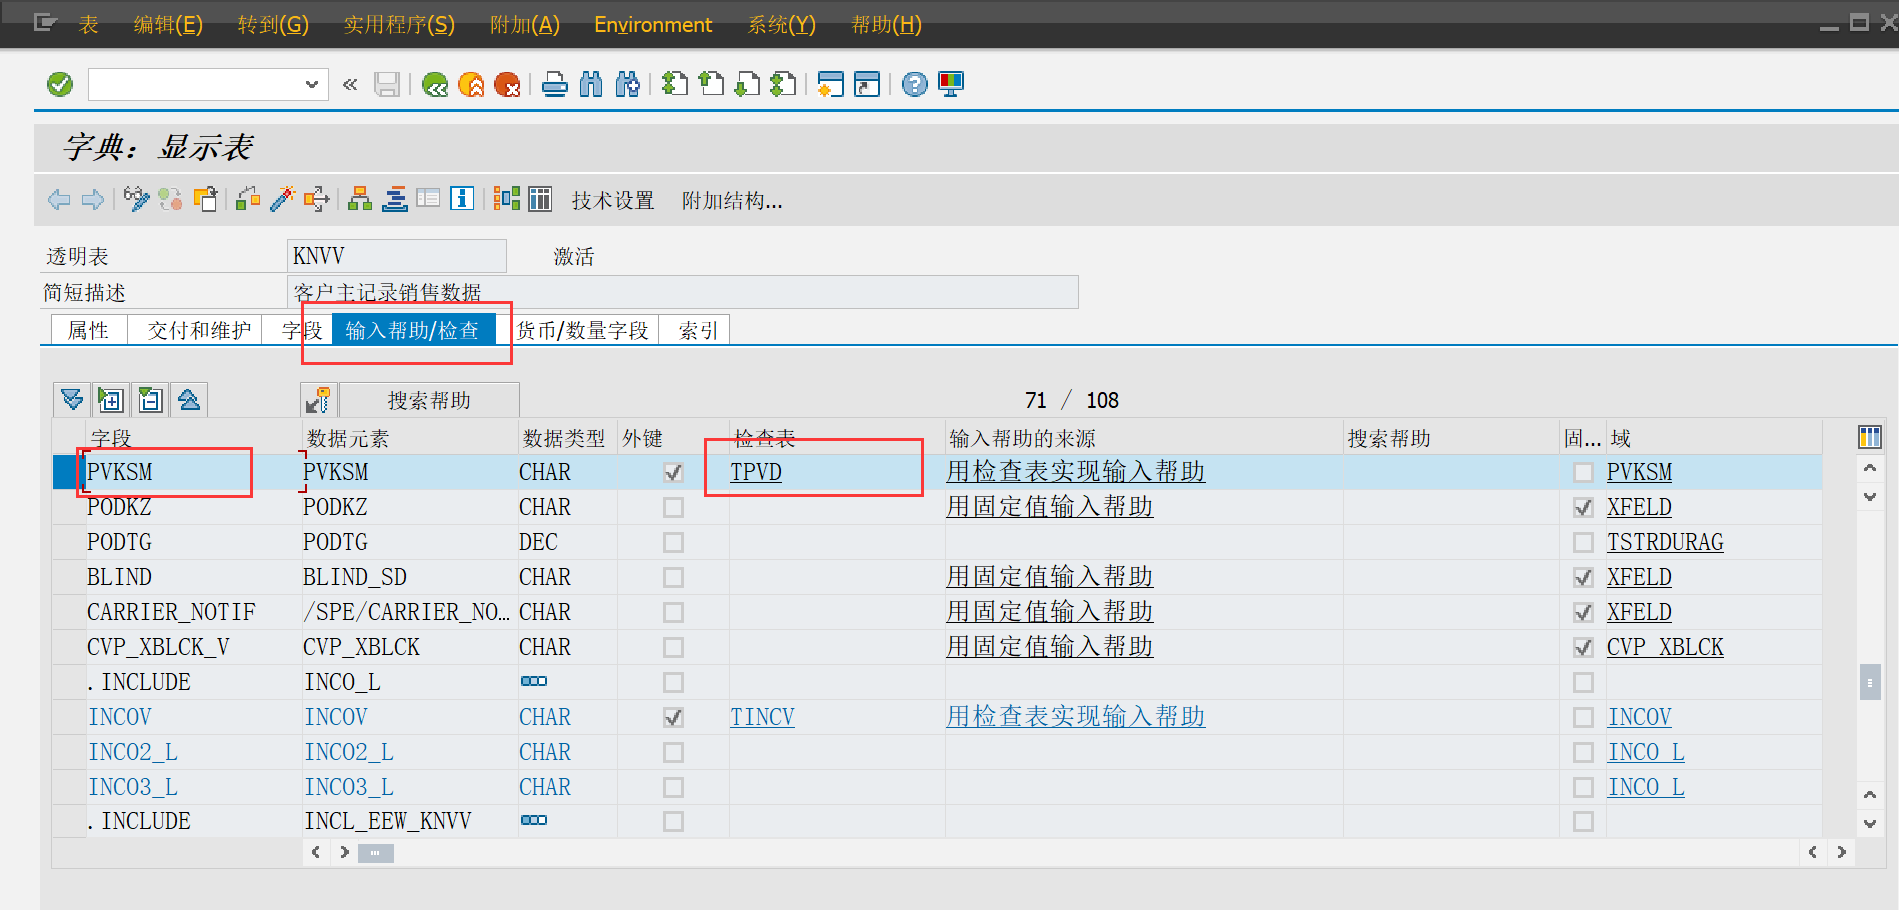Viewport: 1899px width, 910px height.
Task: Click the horizontal scrollbar thumb under the field columns
Action: pos(375,854)
